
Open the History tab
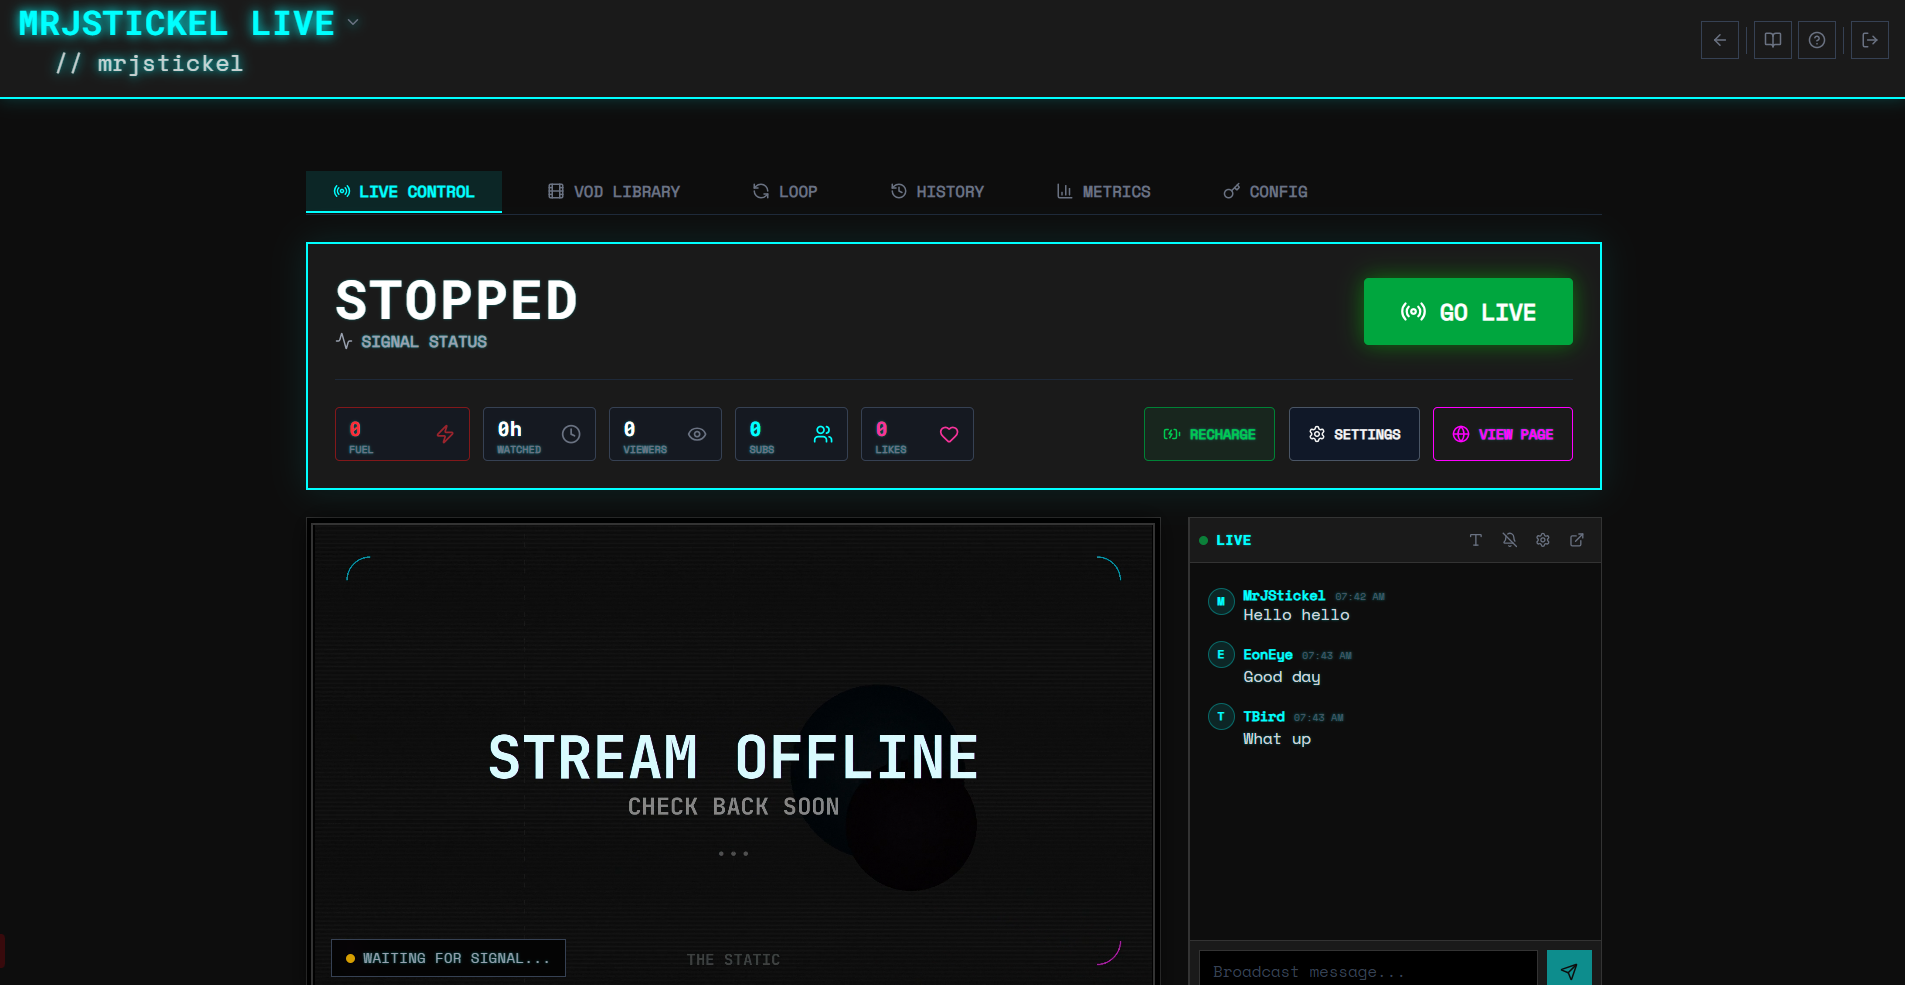pyautogui.click(x=937, y=192)
